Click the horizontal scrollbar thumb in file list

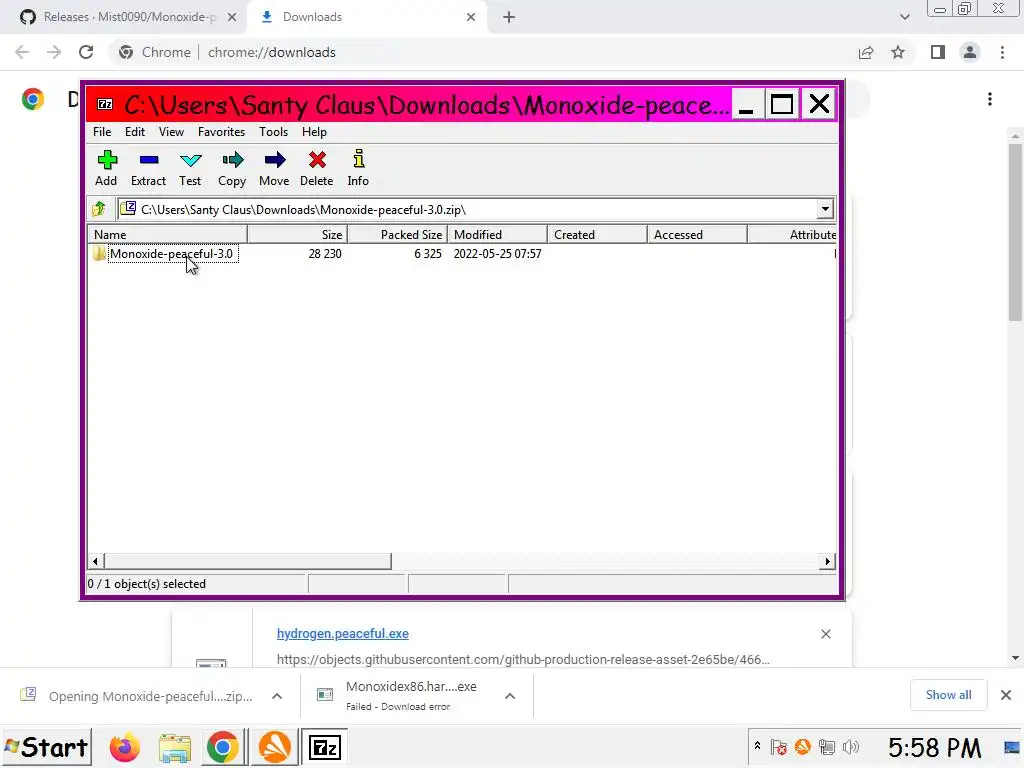pyautogui.click(x=248, y=562)
